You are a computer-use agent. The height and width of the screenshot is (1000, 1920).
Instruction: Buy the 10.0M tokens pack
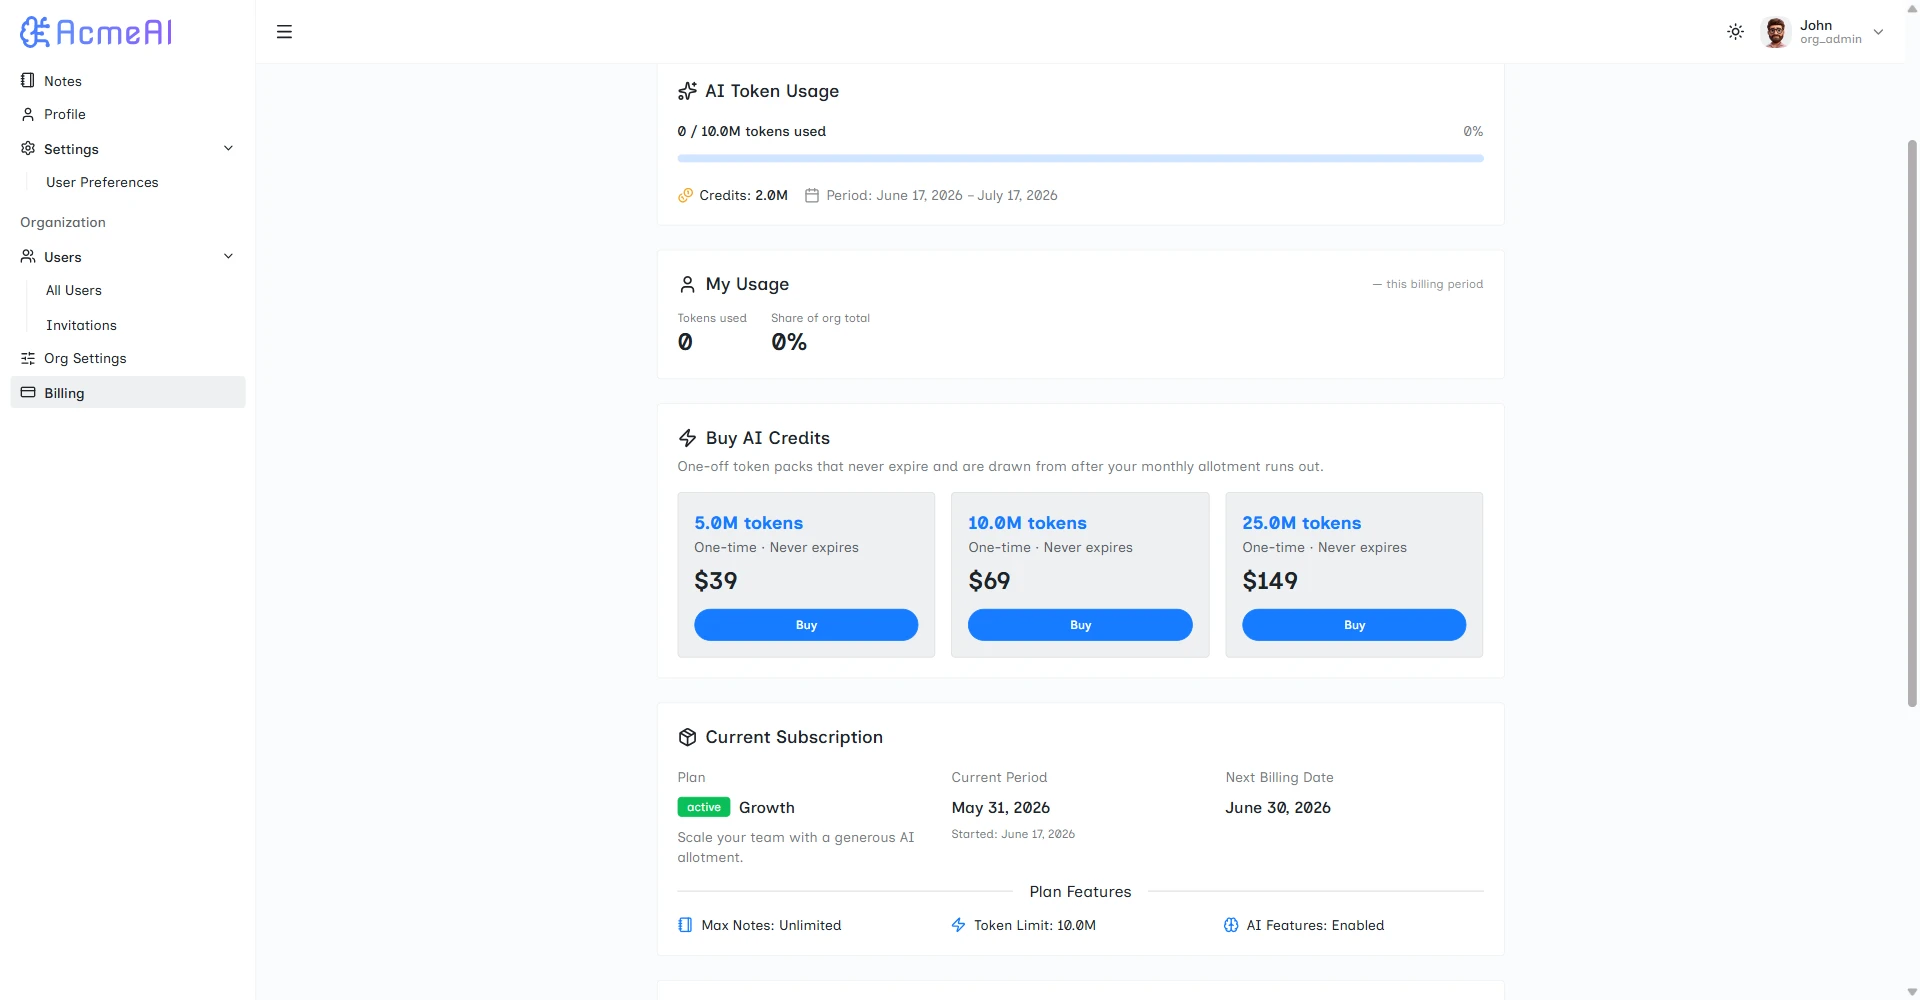(1080, 625)
